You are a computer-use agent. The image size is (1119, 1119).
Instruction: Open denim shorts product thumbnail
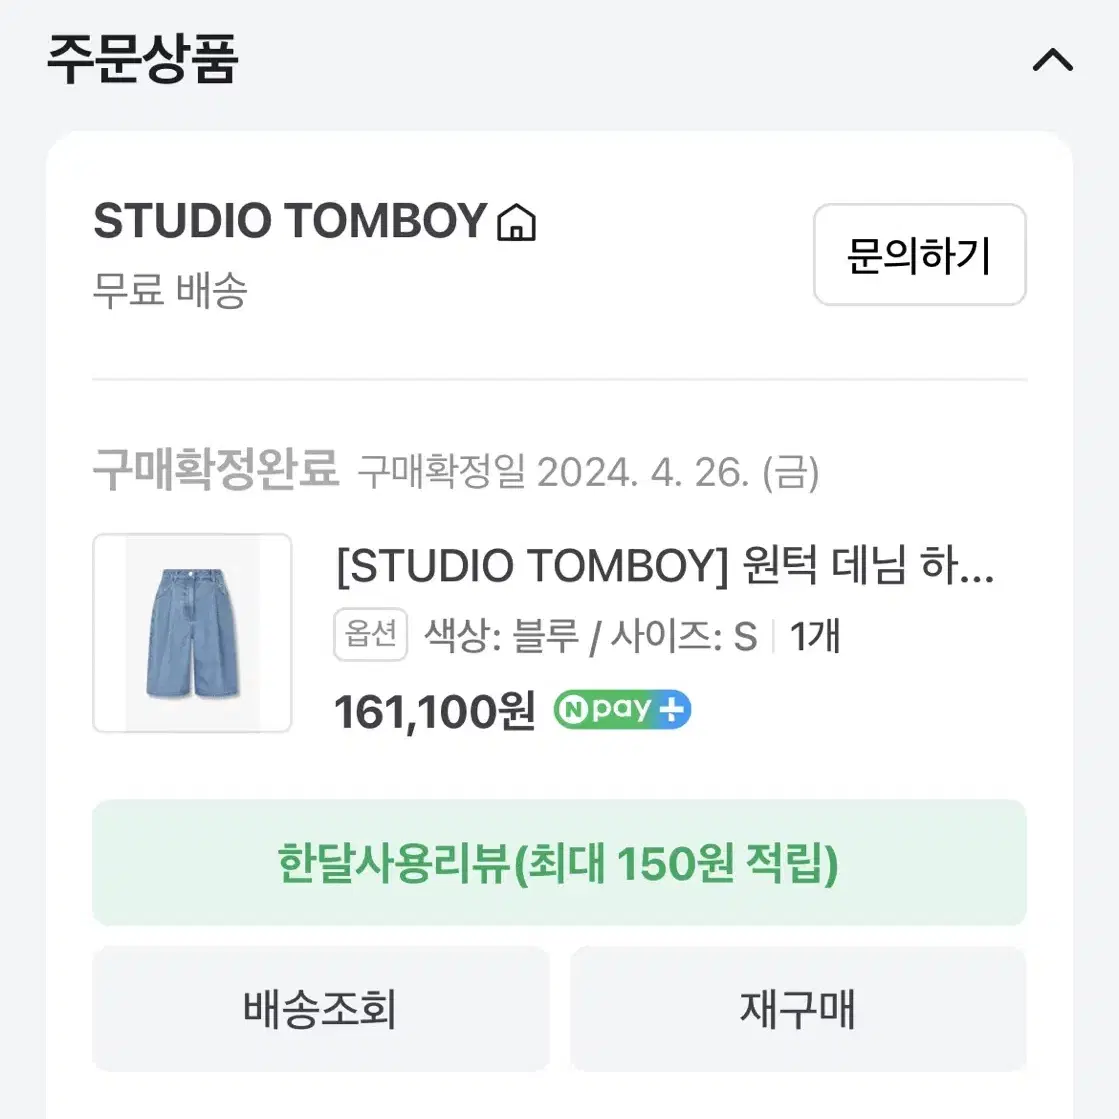pyautogui.click(x=192, y=633)
